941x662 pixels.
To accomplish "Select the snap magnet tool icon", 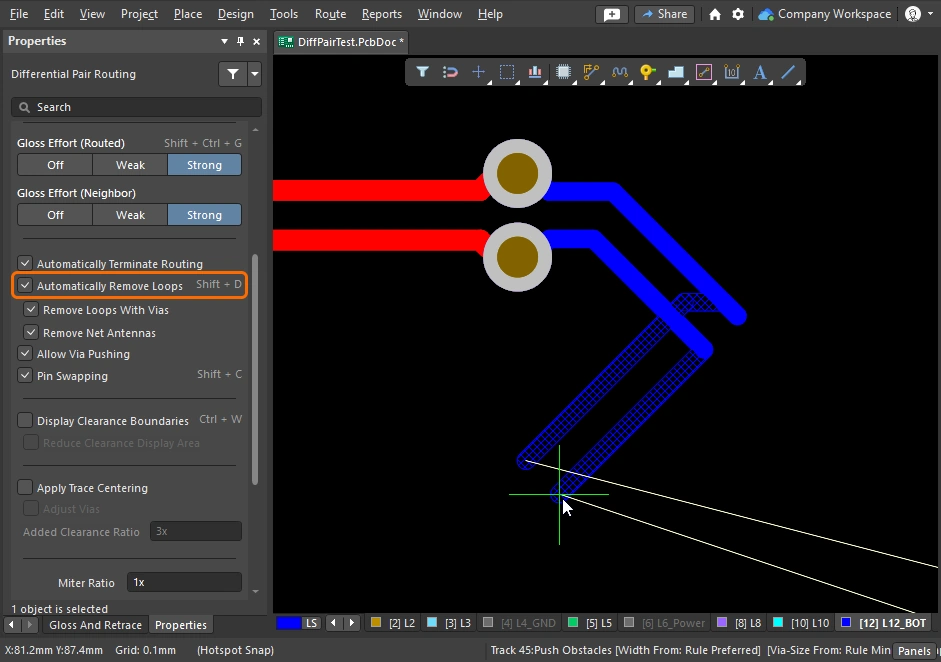I will pyautogui.click(x=450, y=72).
